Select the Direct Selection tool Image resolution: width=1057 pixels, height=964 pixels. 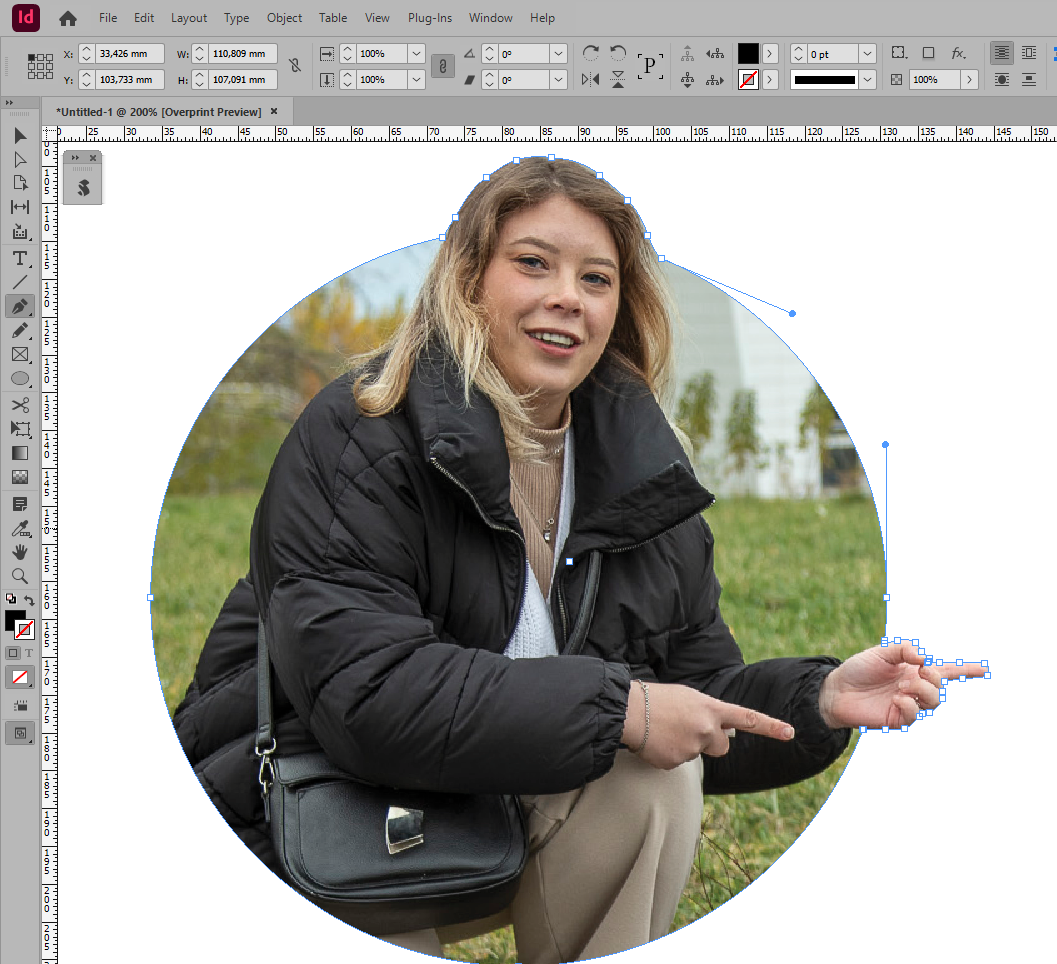point(20,159)
